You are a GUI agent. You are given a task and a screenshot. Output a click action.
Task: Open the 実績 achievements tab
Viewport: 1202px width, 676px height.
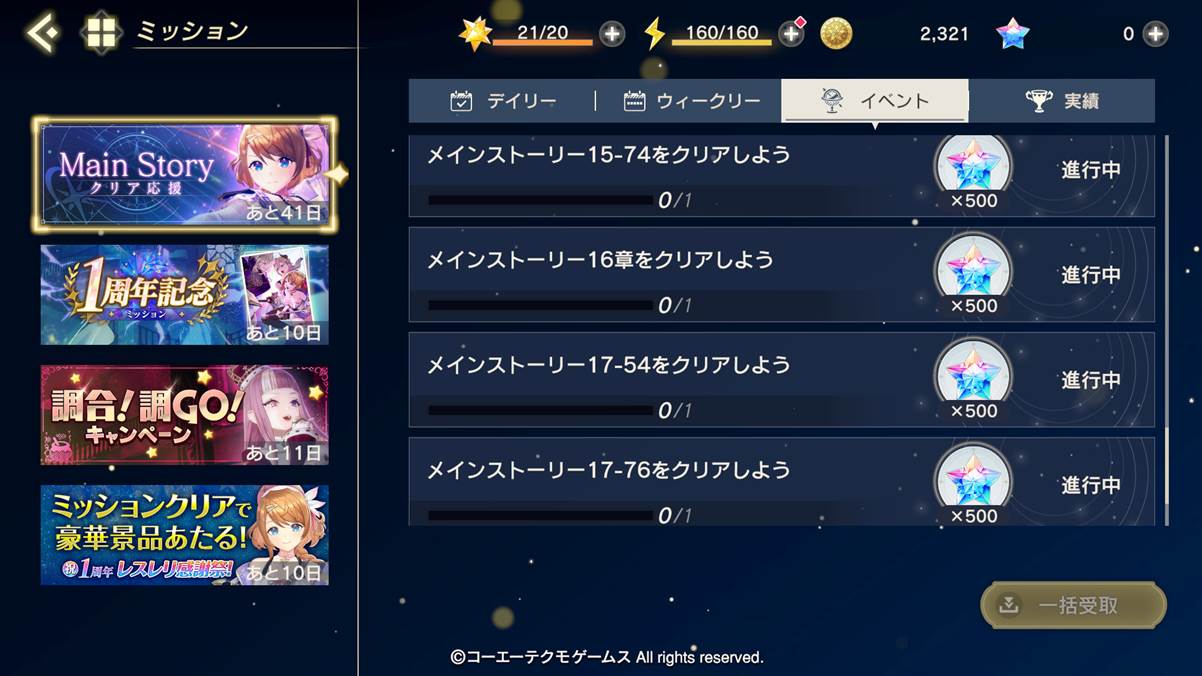click(x=1062, y=101)
